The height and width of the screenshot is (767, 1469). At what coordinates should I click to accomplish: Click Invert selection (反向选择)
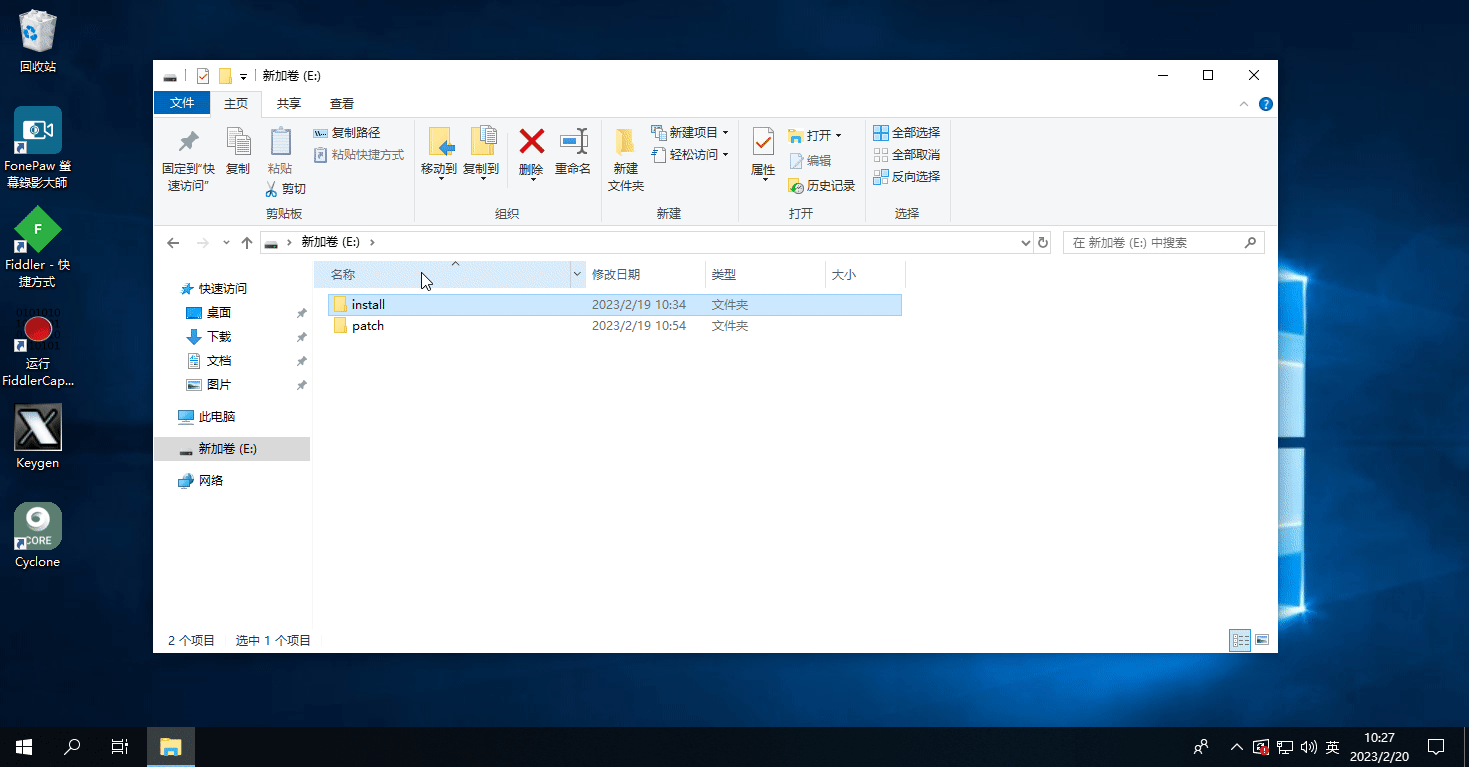pos(906,177)
